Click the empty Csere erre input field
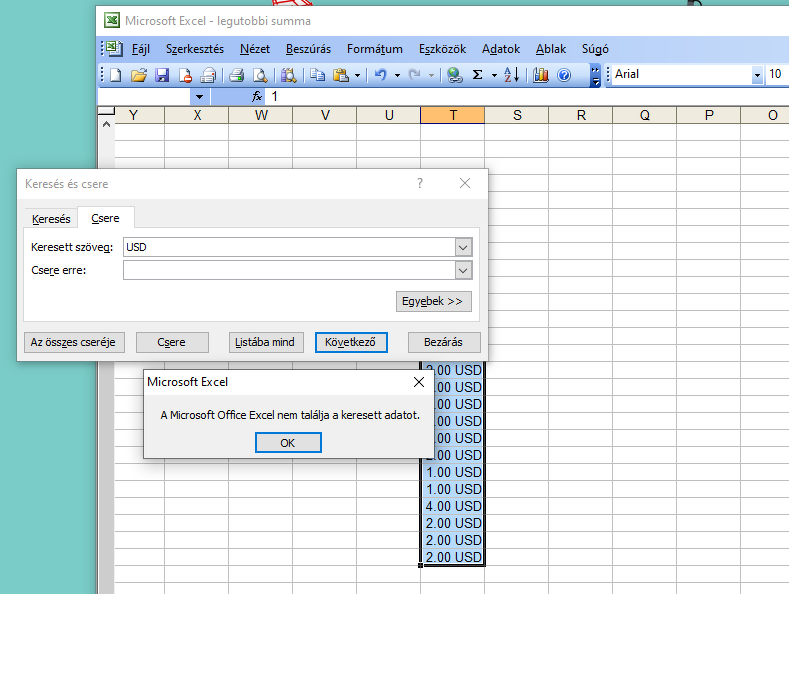Viewport: 804px width, 692px height. [289, 271]
